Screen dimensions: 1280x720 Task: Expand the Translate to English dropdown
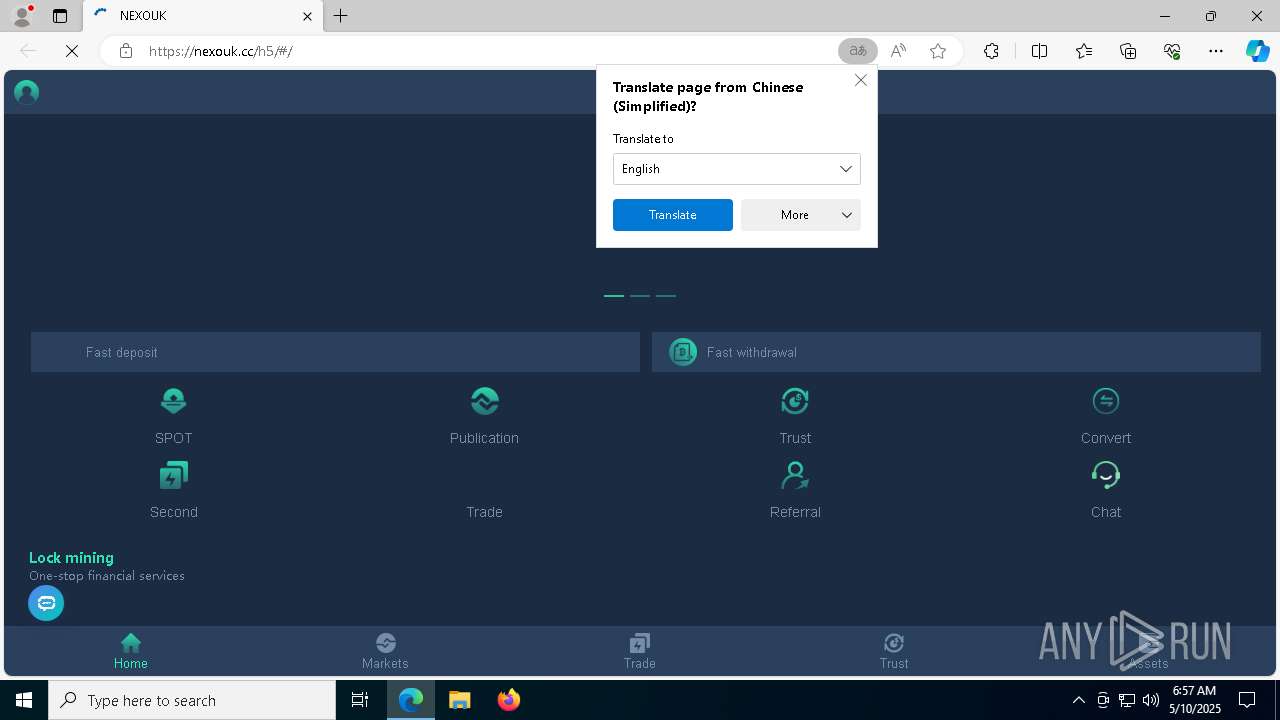[737, 169]
